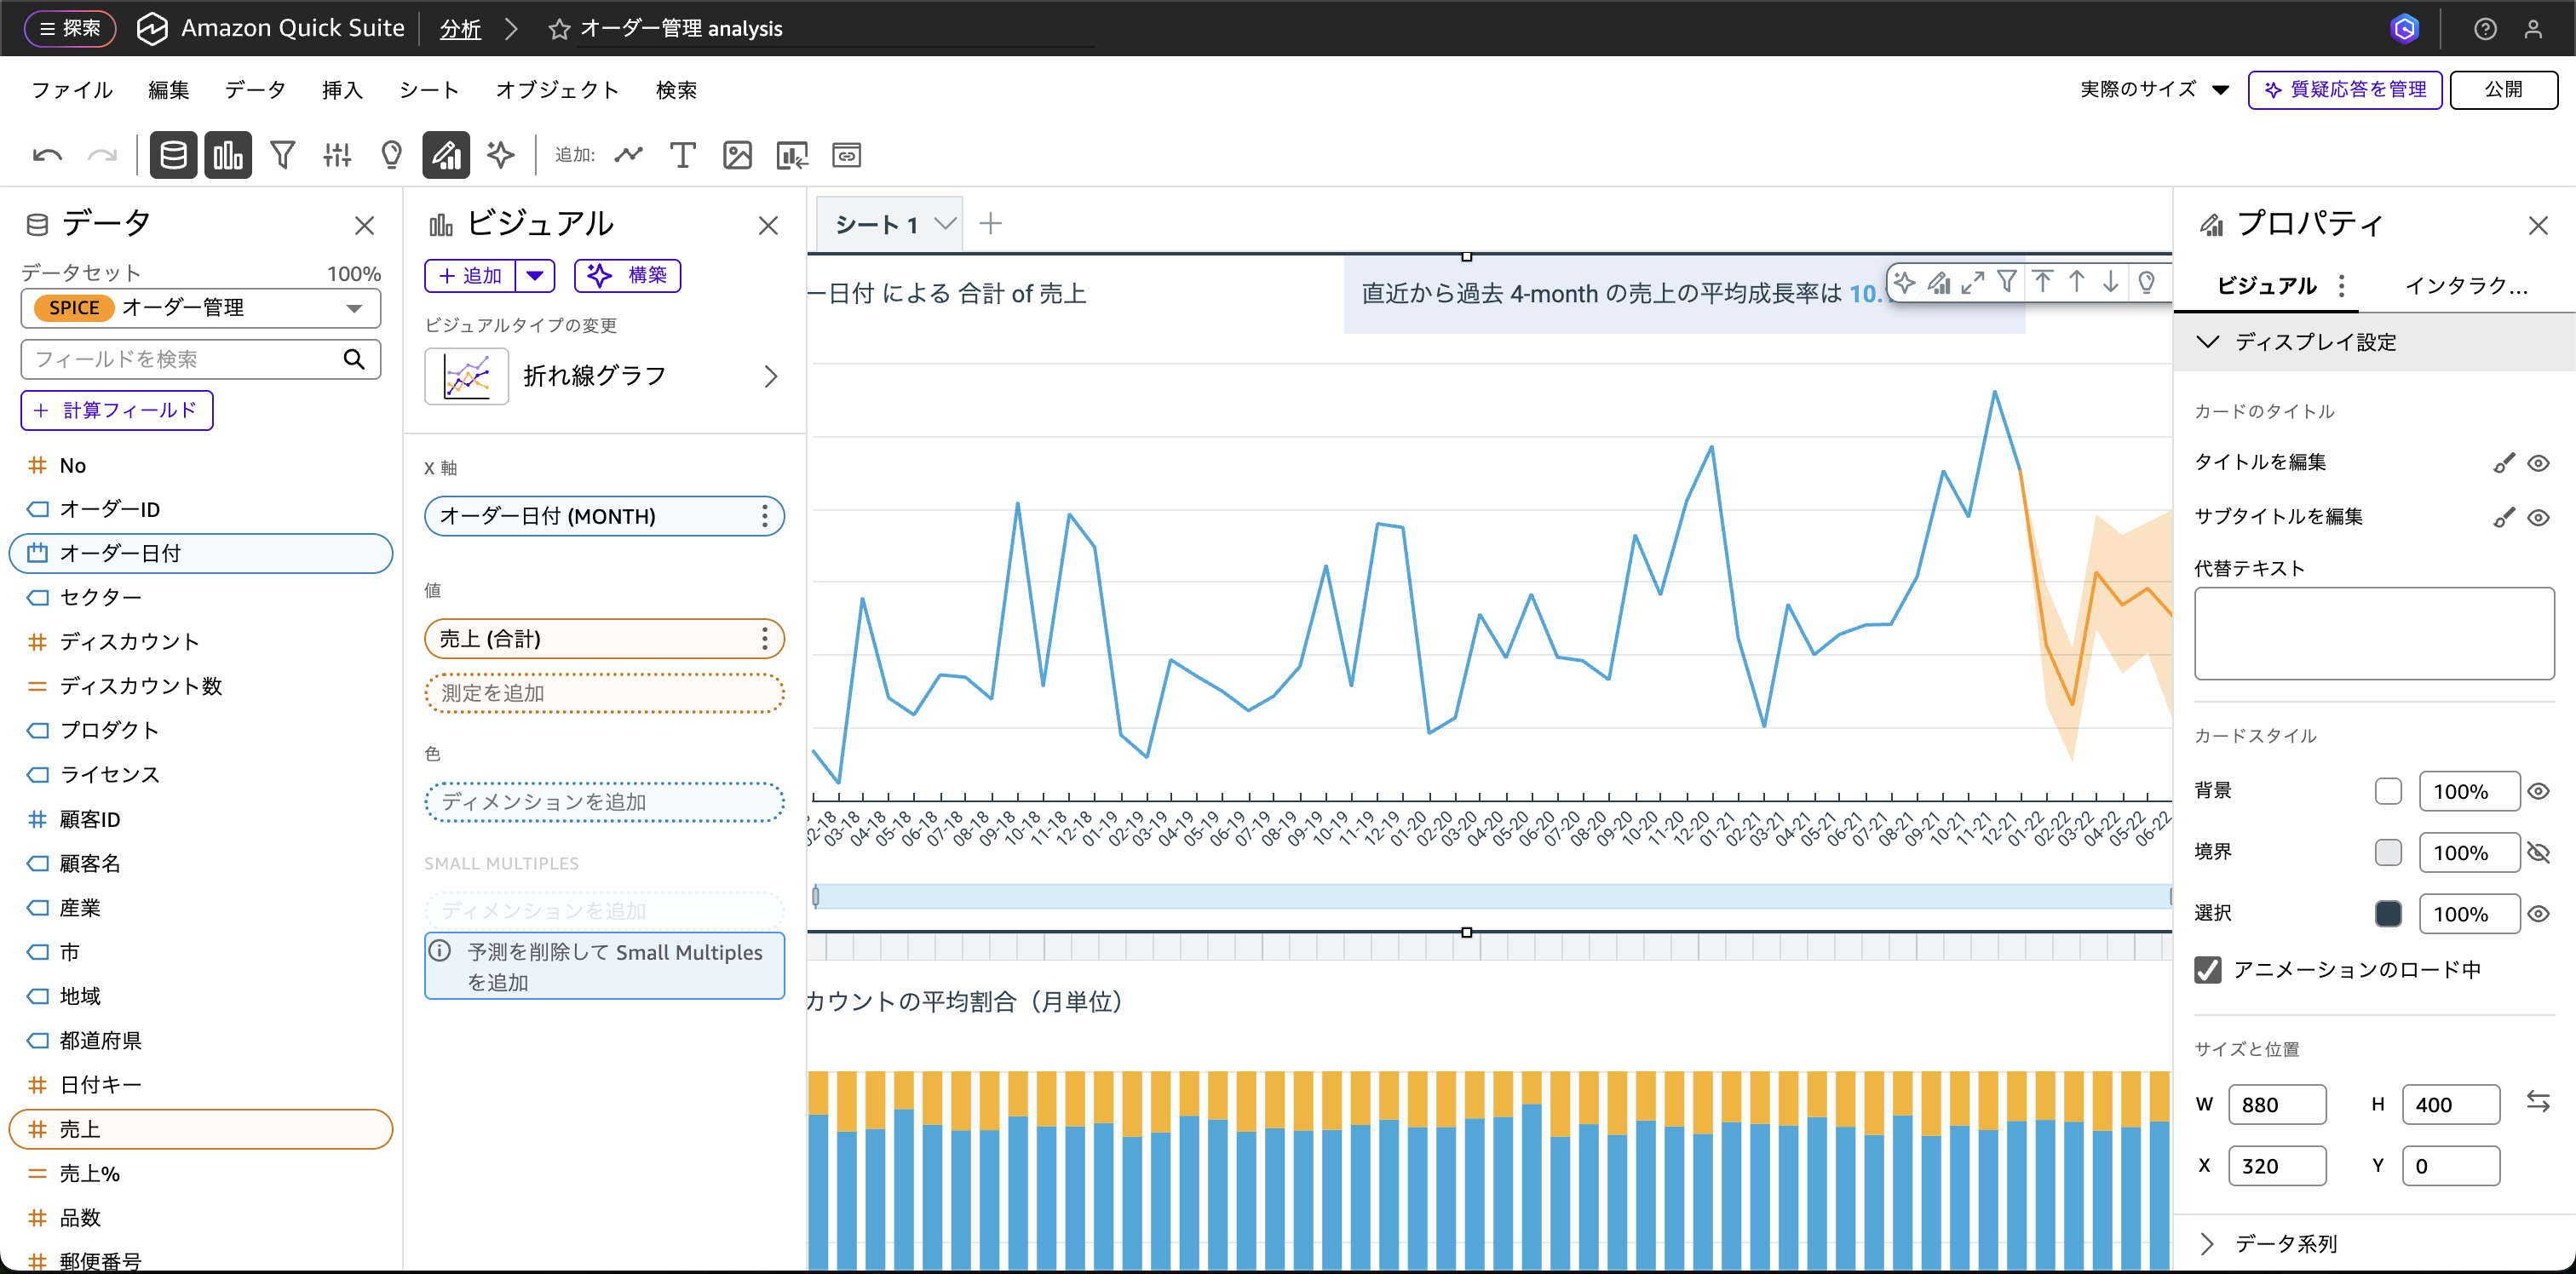Show the 境界 border visibility toggle
This screenshot has width=2576, height=1274.
pyautogui.click(x=2540, y=852)
